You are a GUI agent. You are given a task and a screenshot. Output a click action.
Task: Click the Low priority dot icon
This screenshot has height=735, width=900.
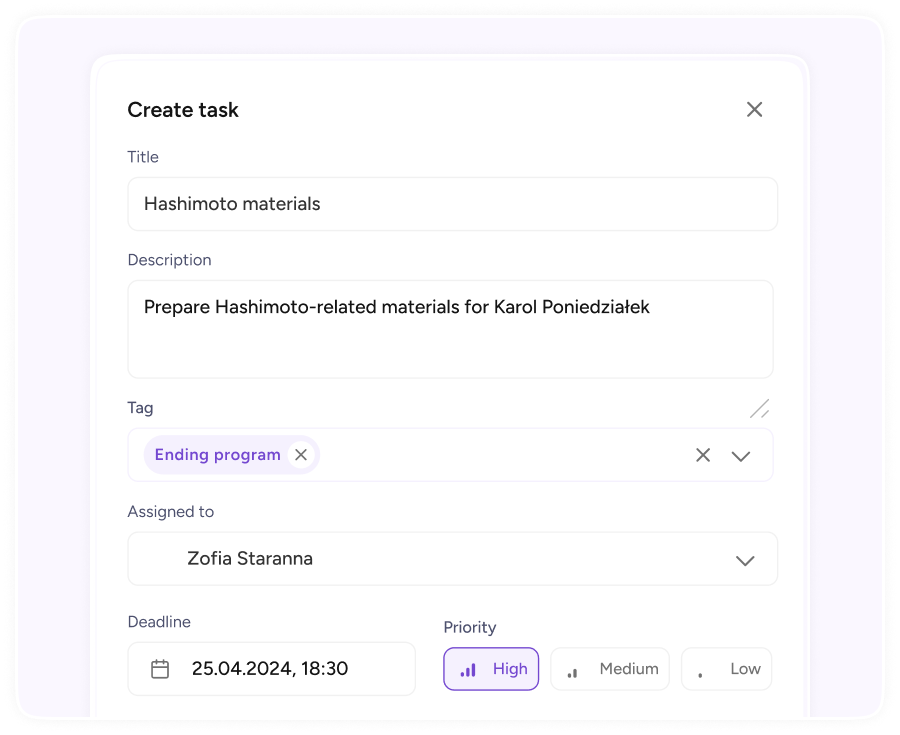pyautogui.click(x=700, y=675)
